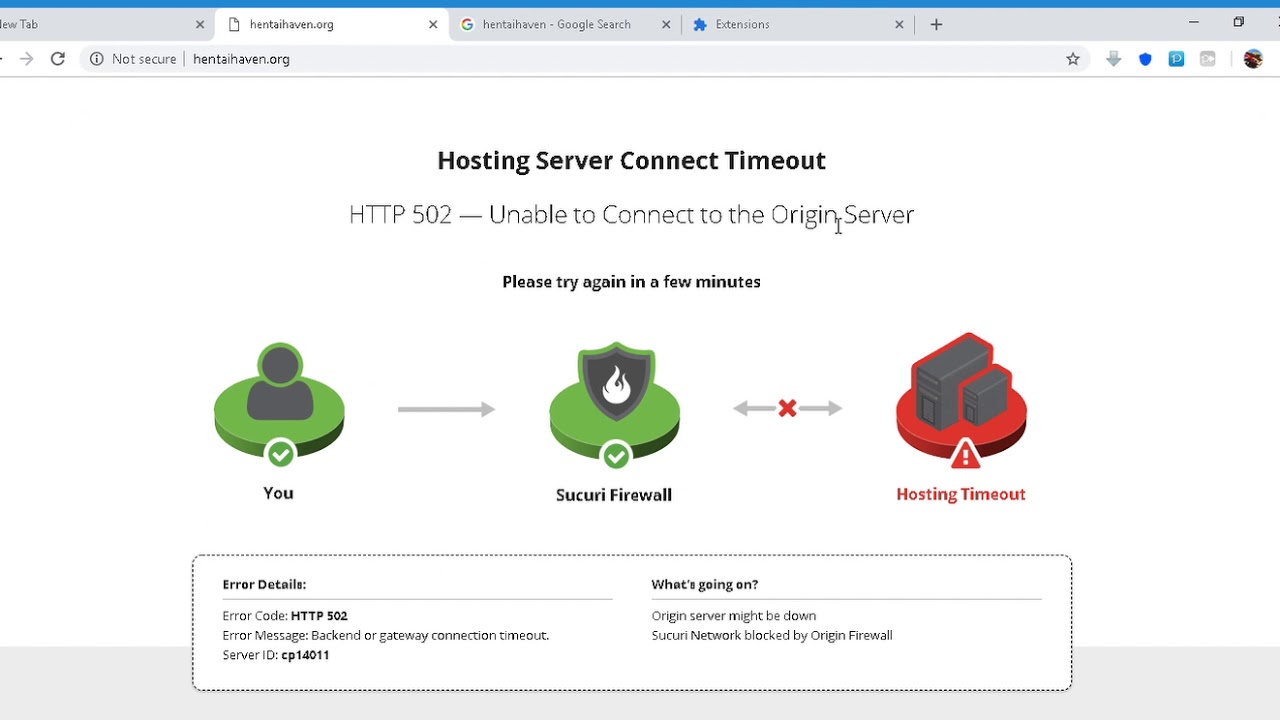Viewport: 1280px width, 720px height.
Task: Open the user profile avatar
Action: click(1253, 59)
